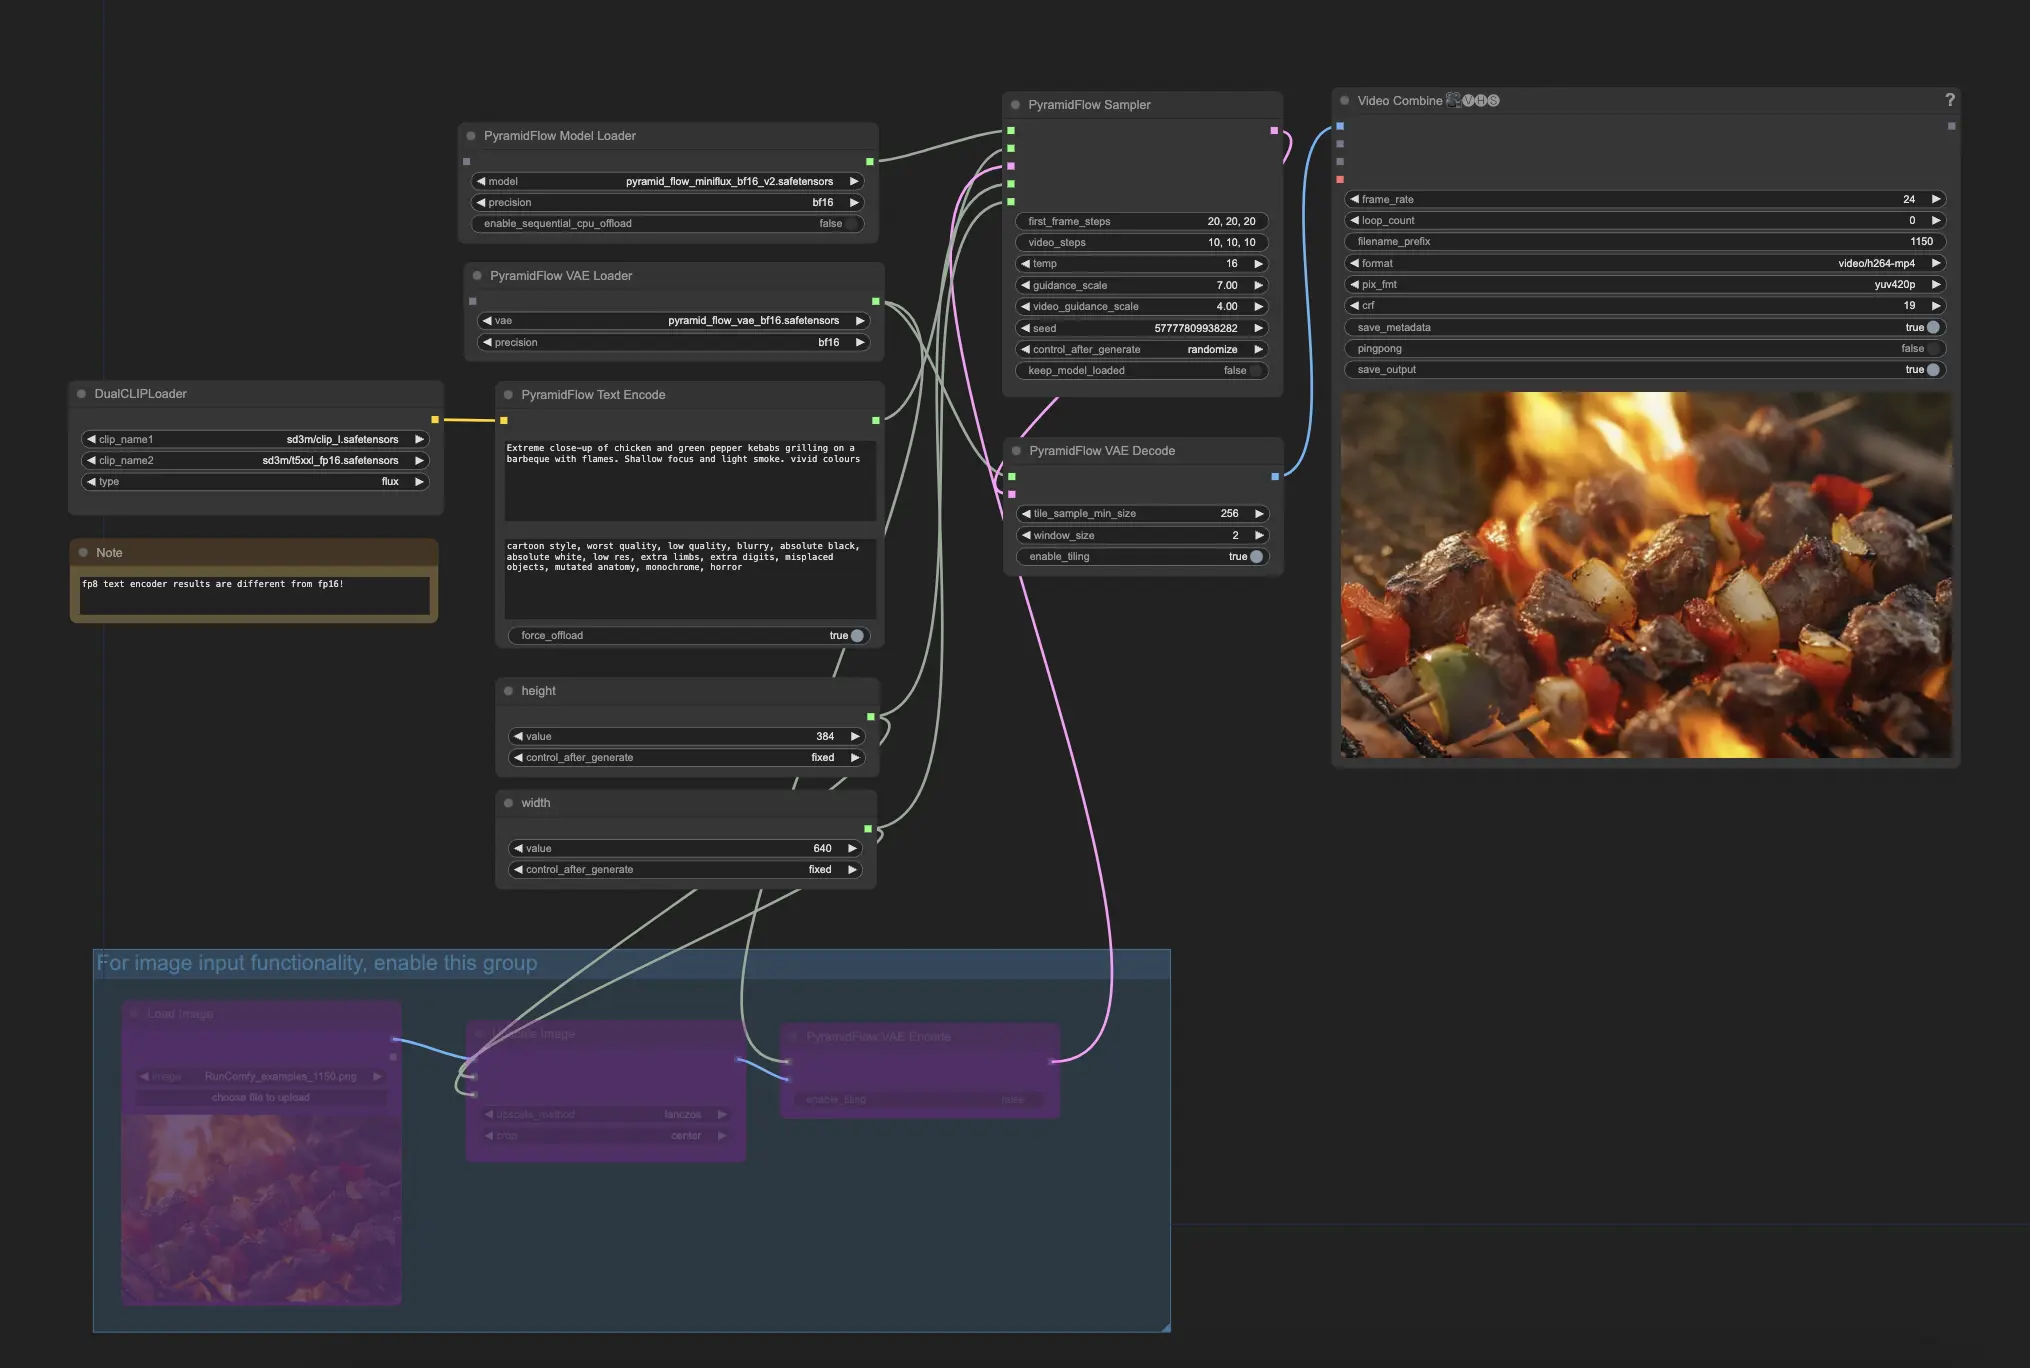Click the height node green output socket

tap(871, 717)
